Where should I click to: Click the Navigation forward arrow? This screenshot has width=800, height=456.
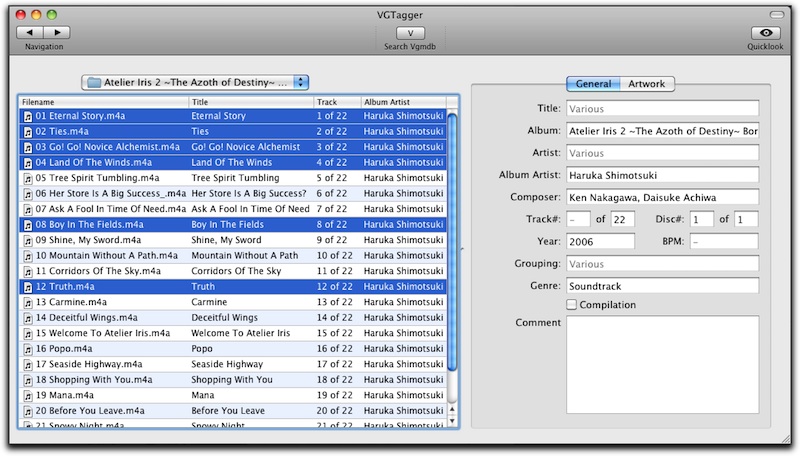click(x=57, y=33)
